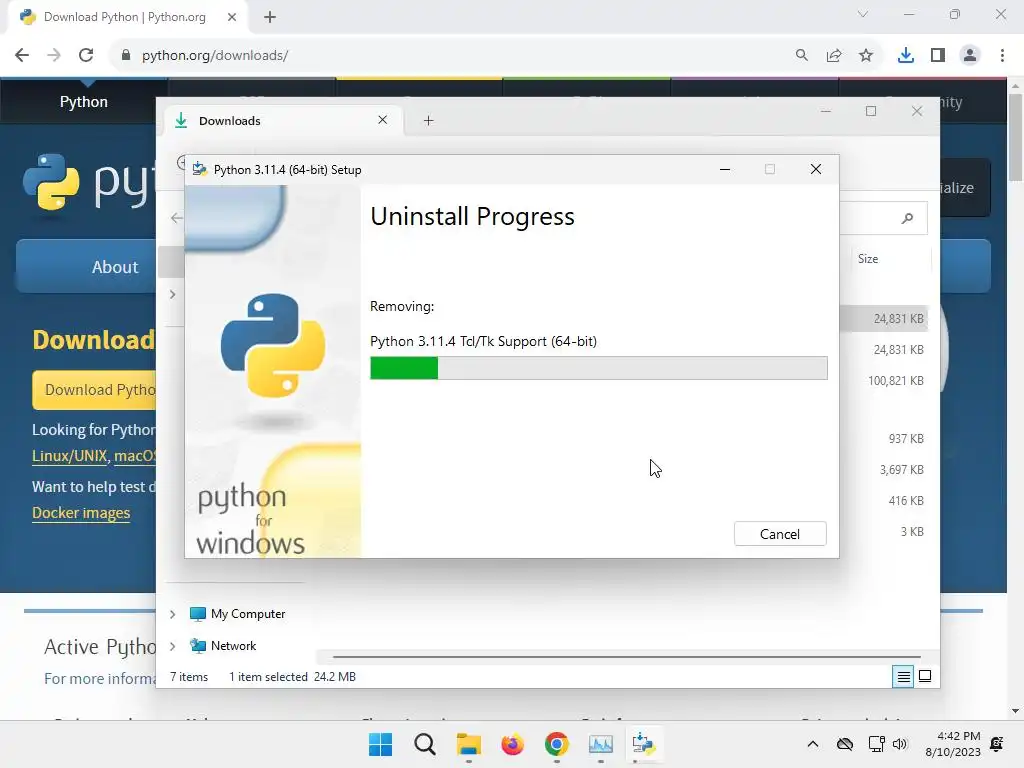Open File Explorer from the taskbar
This screenshot has width=1024, height=768.
click(468, 744)
